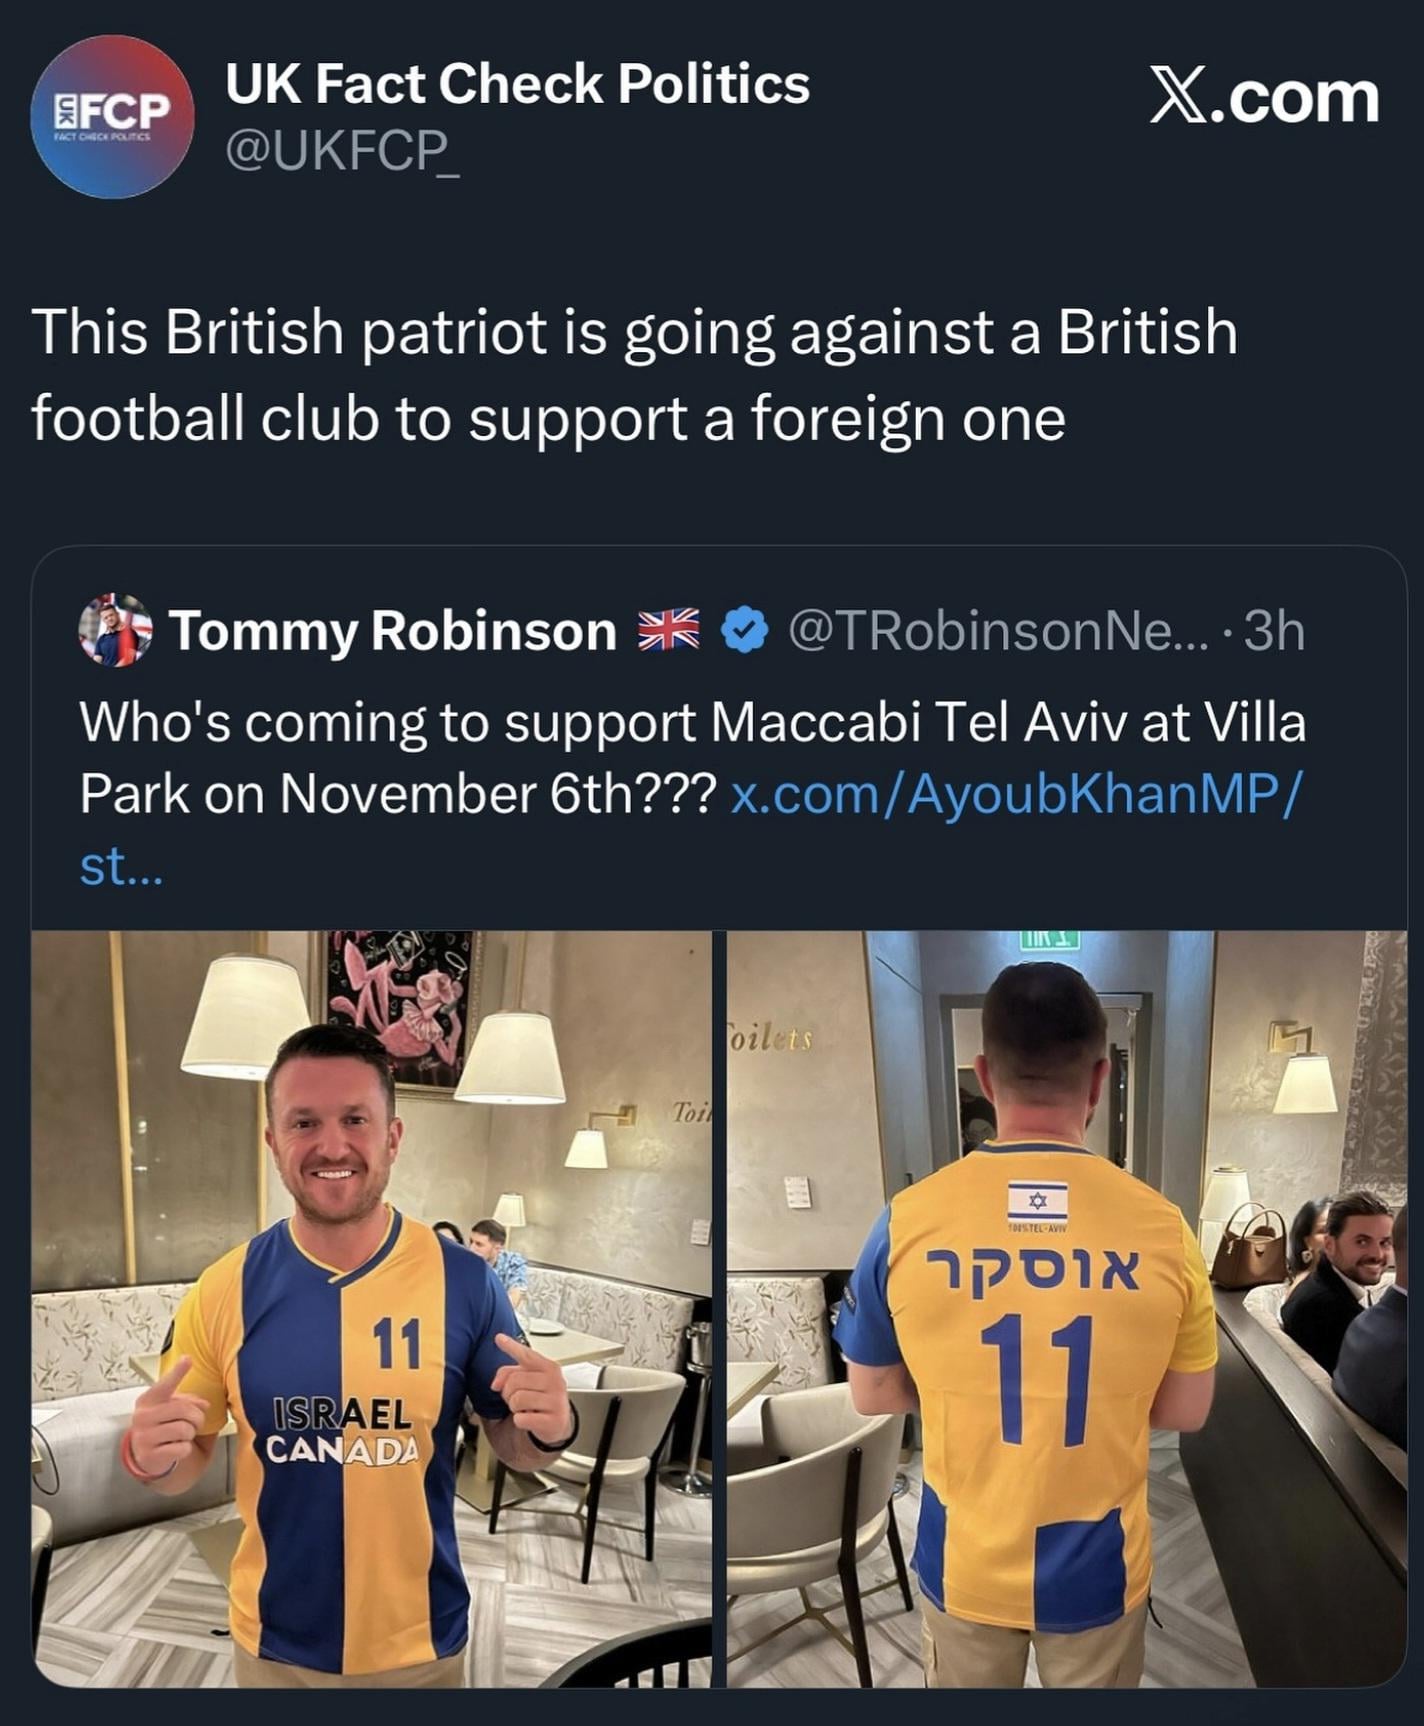Click the @UKFCP_ handle
Screen dimensions: 1424x1726
click(343, 150)
